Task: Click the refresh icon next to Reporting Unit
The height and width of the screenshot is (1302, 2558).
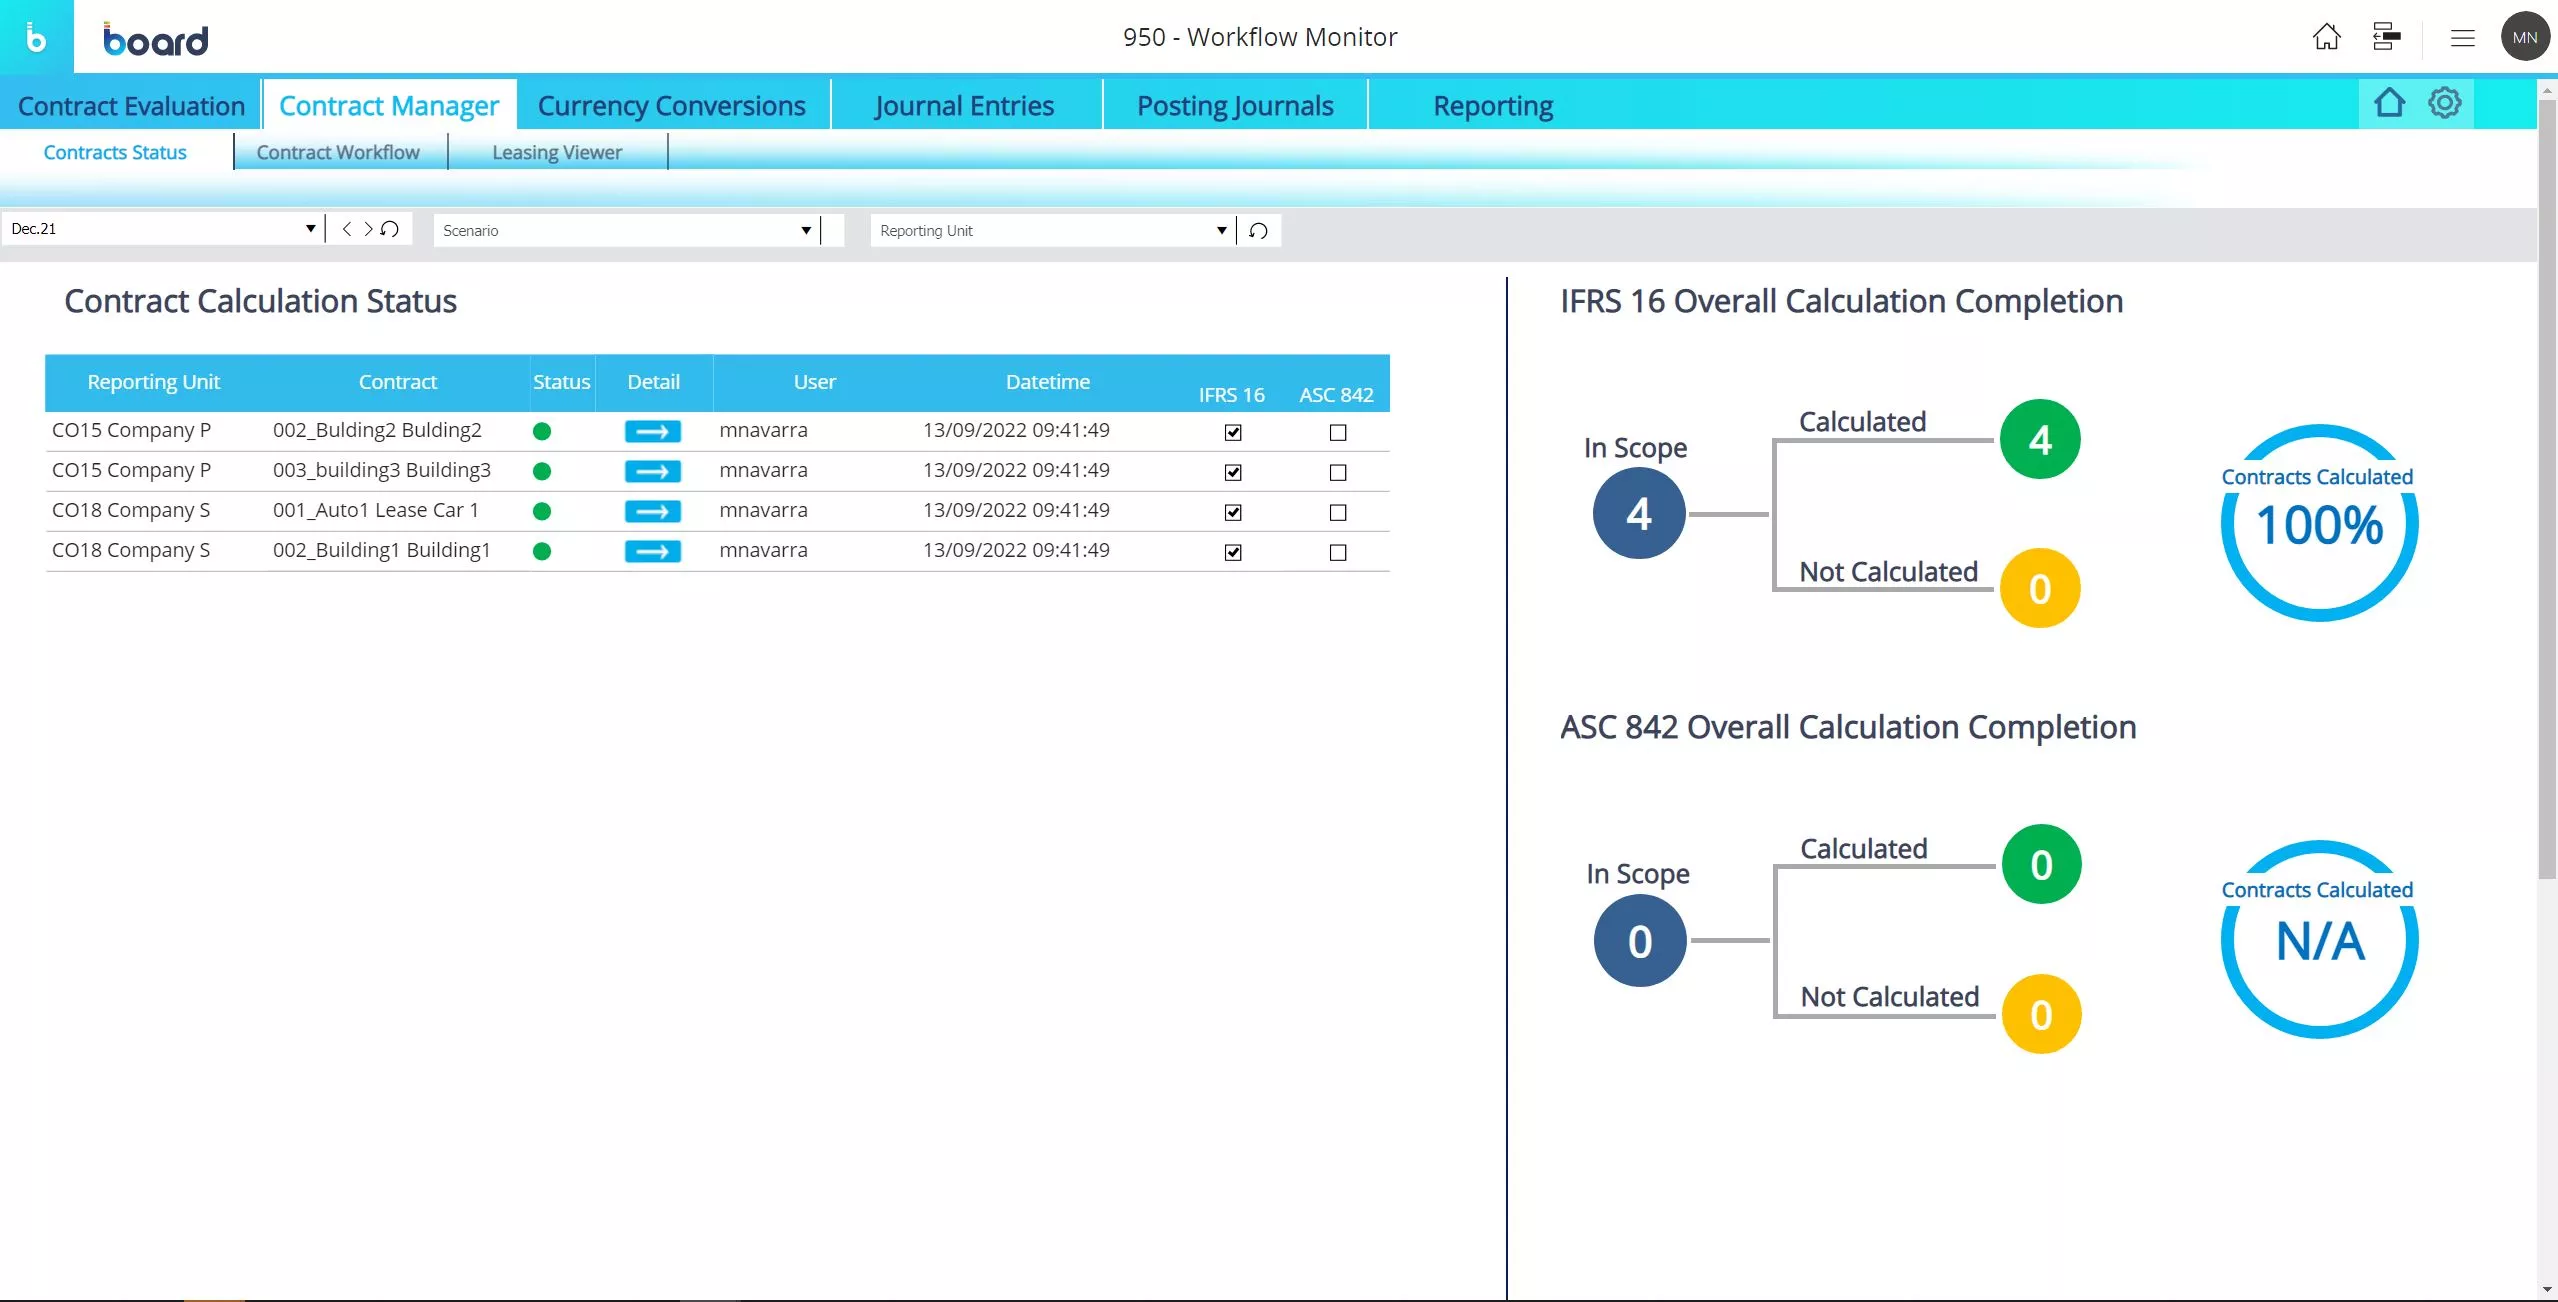Action: [x=1258, y=229]
